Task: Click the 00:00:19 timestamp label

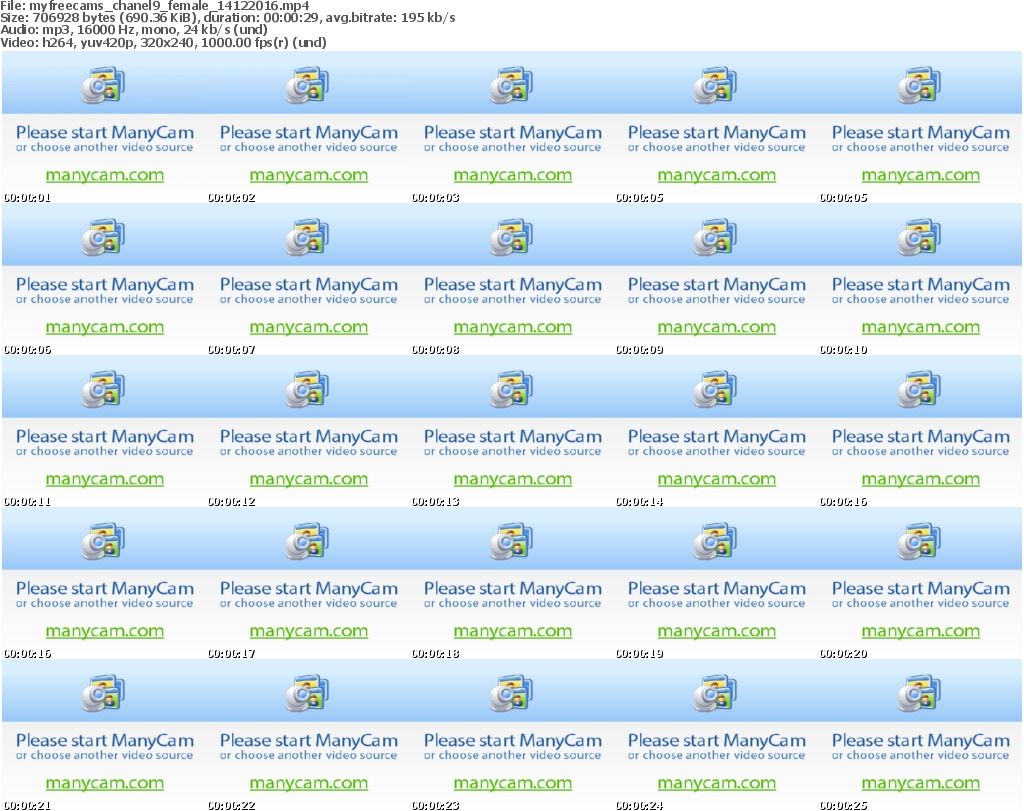Action: [639, 654]
